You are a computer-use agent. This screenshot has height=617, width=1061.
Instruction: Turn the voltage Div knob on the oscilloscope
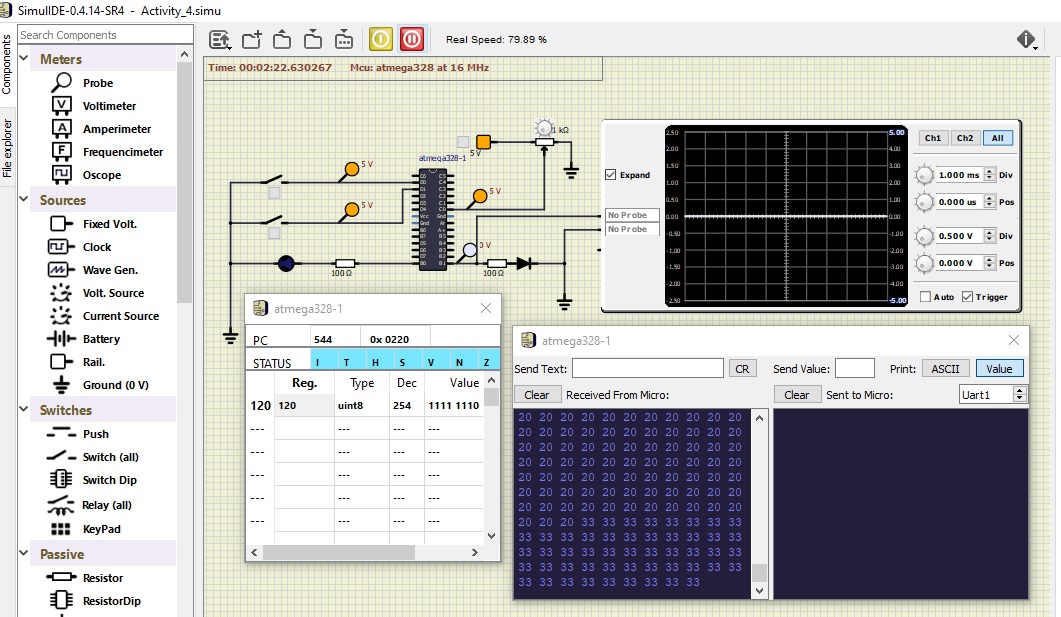tap(925, 237)
